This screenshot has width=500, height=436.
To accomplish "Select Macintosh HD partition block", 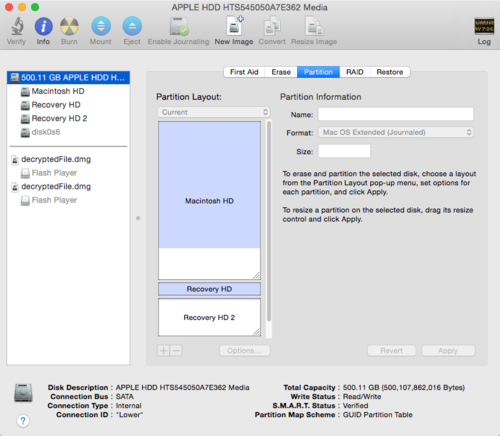I will click(209, 200).
